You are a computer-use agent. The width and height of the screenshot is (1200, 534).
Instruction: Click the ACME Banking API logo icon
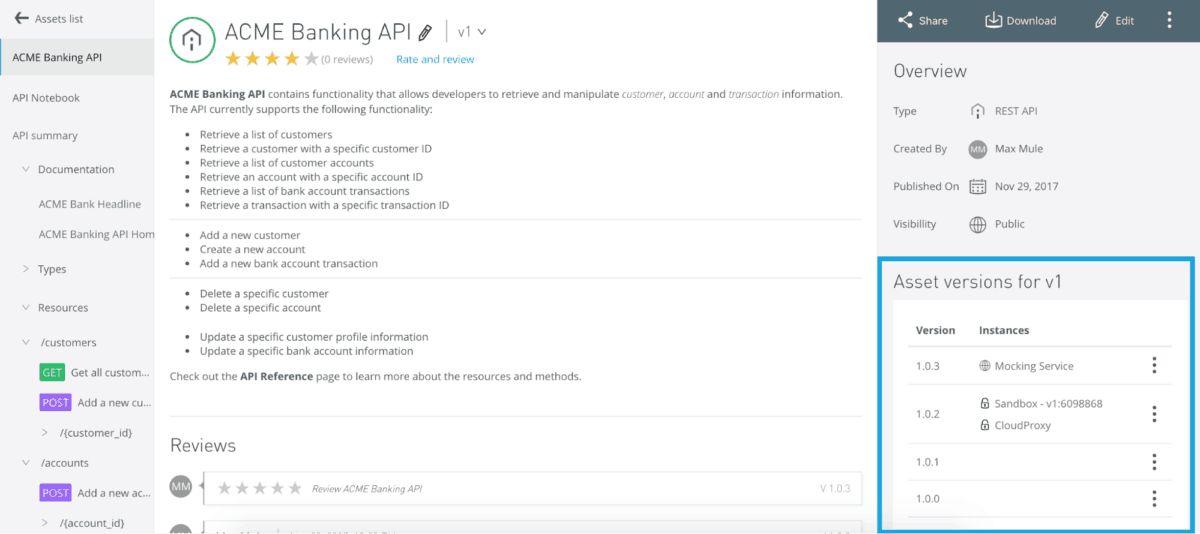[x=192, y=41]
